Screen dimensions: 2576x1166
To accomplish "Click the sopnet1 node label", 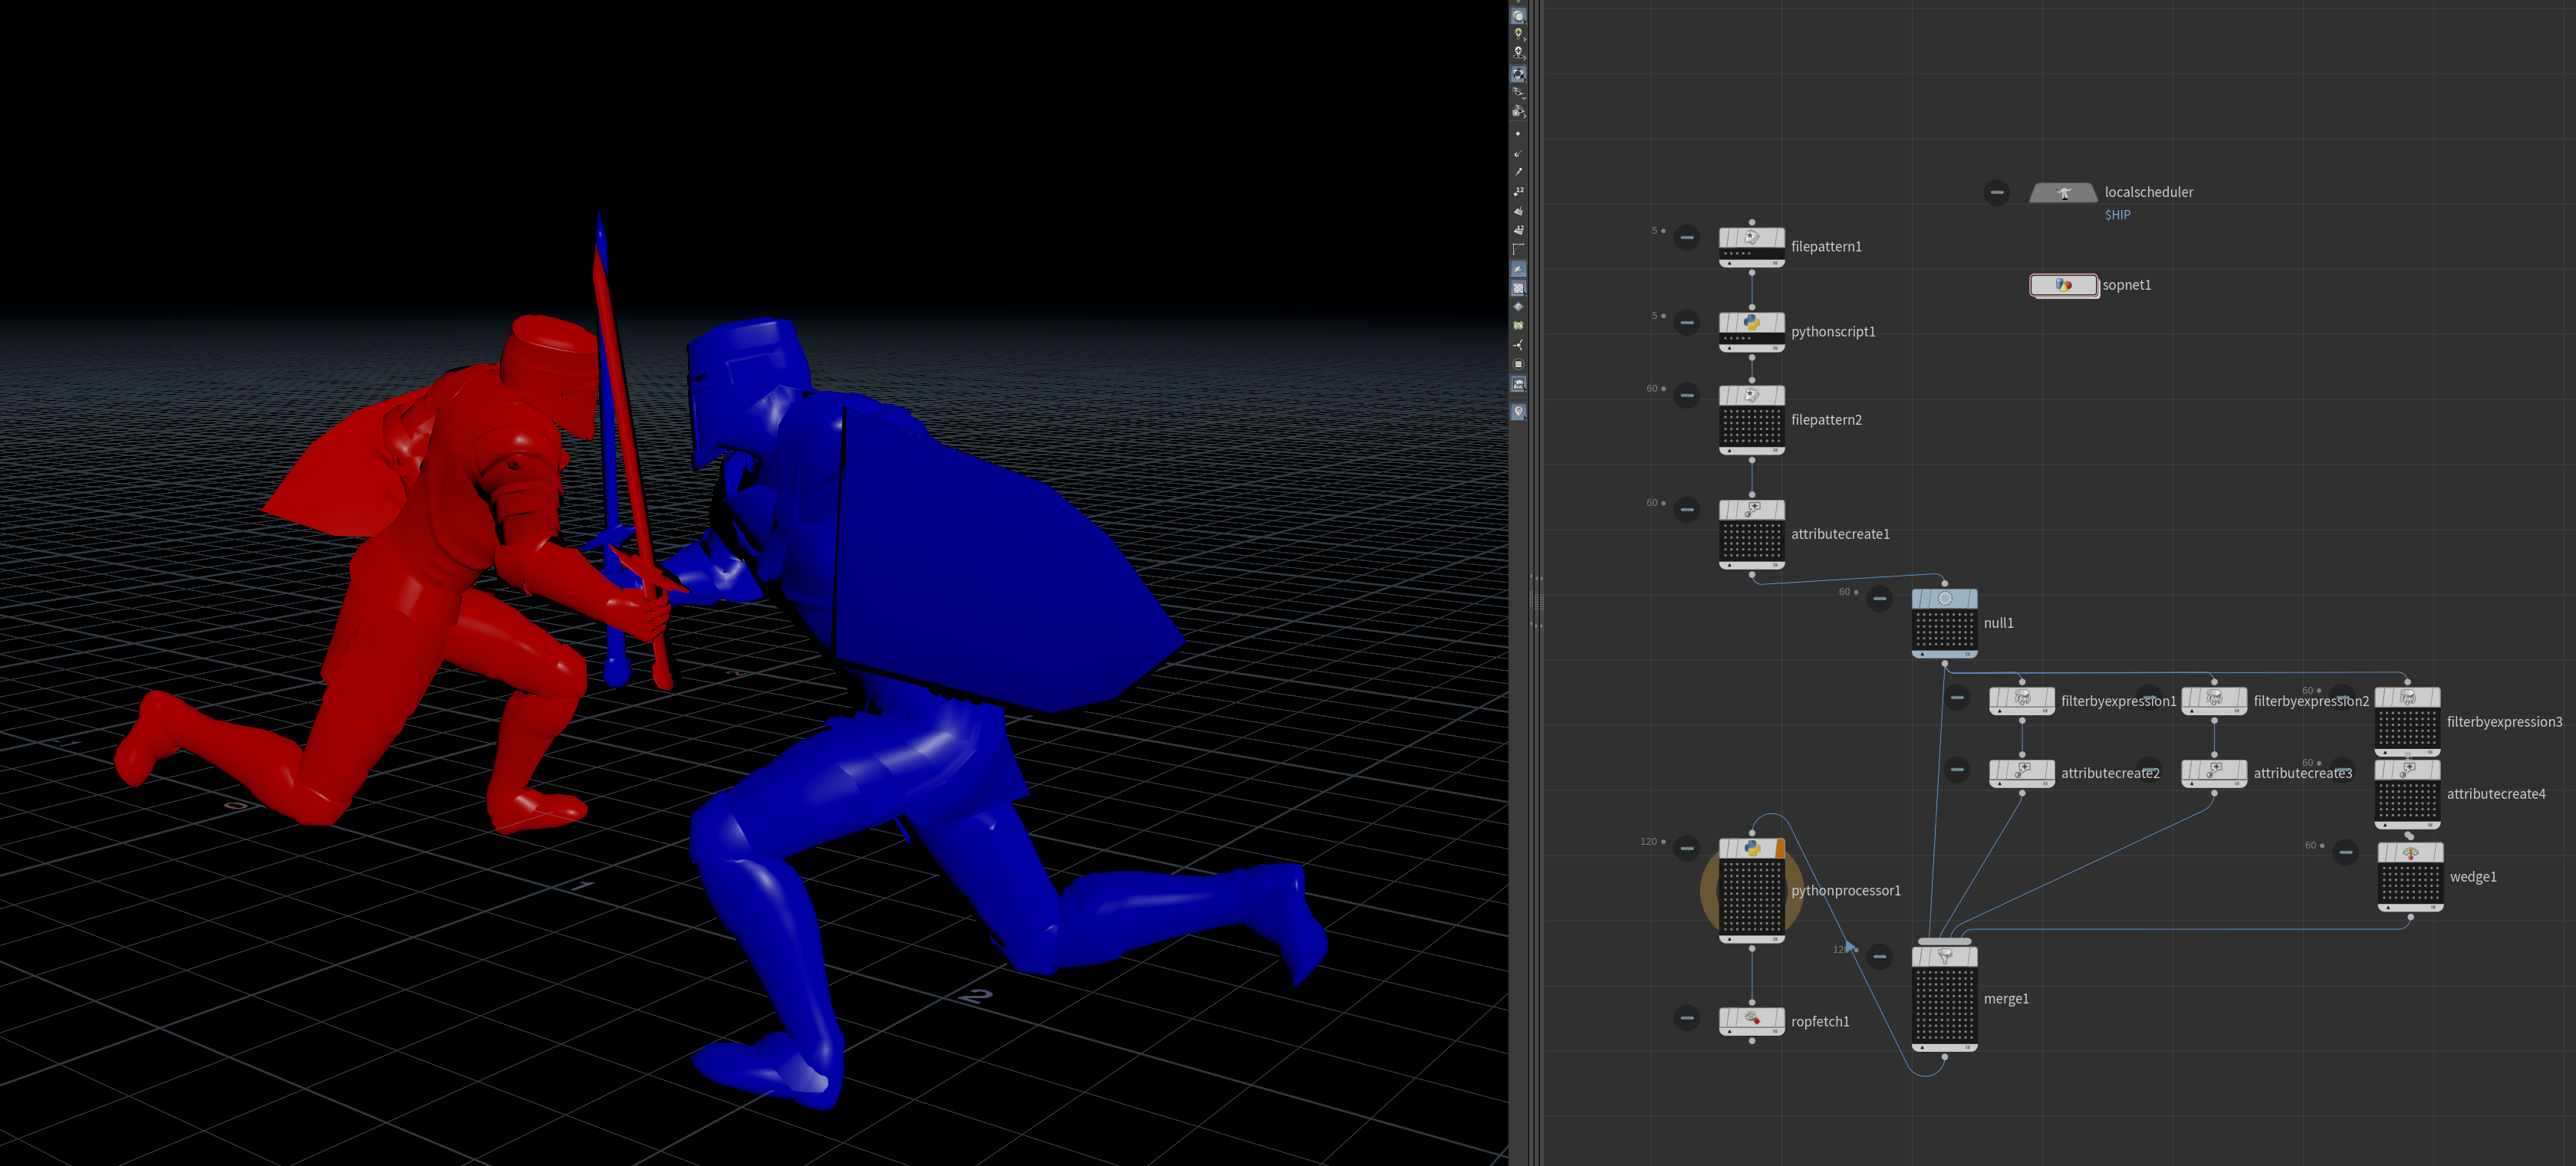I will (2126, 285).
